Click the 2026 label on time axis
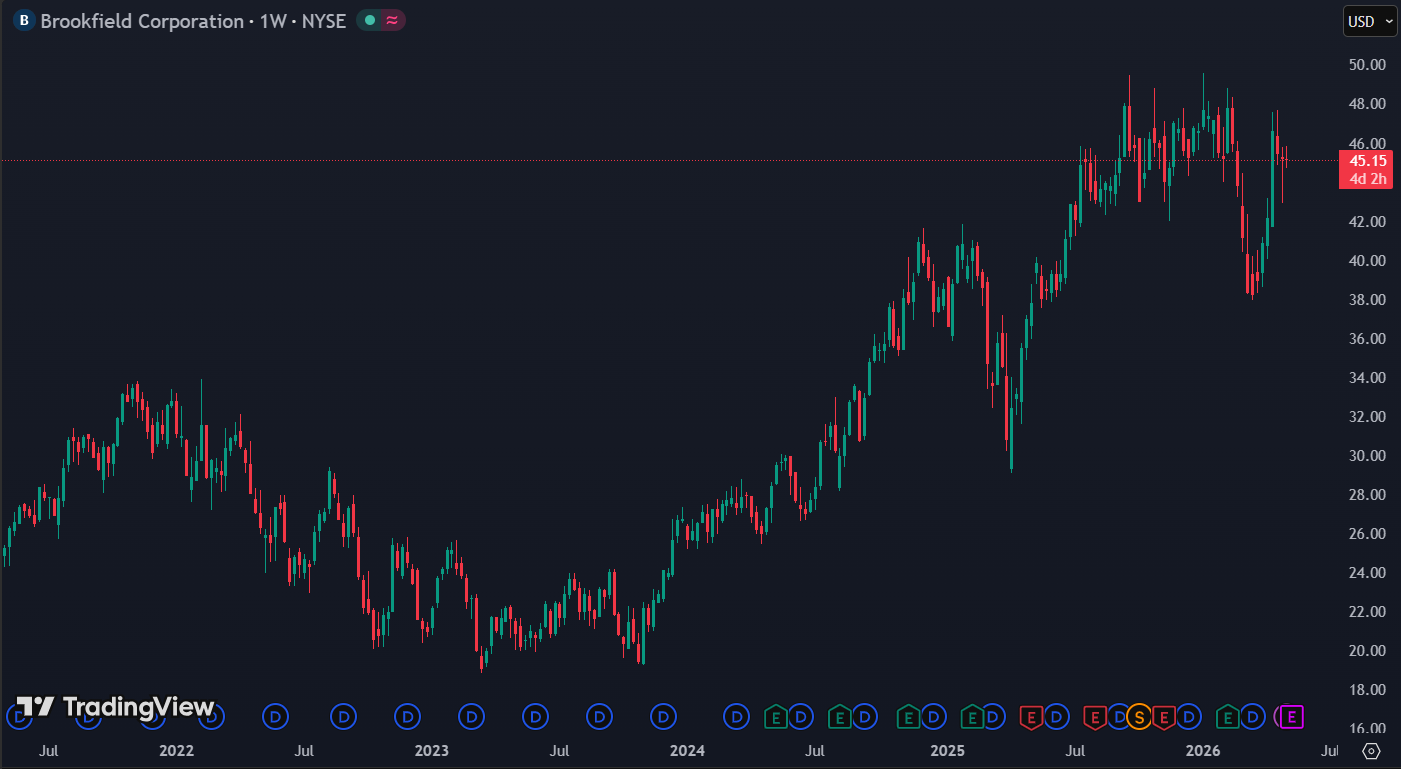 click(1202, 750)
